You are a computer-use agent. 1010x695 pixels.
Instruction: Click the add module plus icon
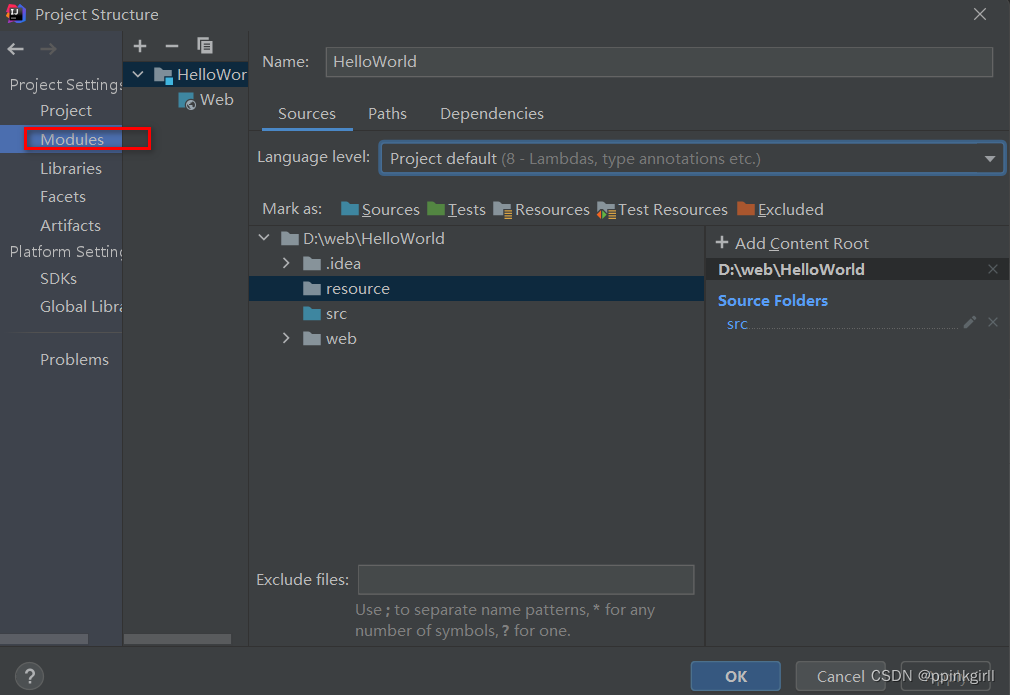(140, 46)
